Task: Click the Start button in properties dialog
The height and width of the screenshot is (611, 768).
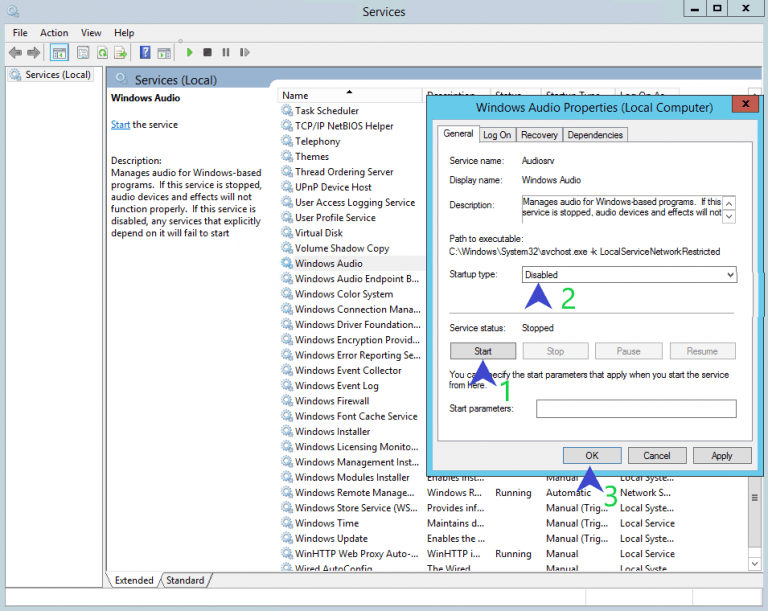Action: click(x=482, y=351)
